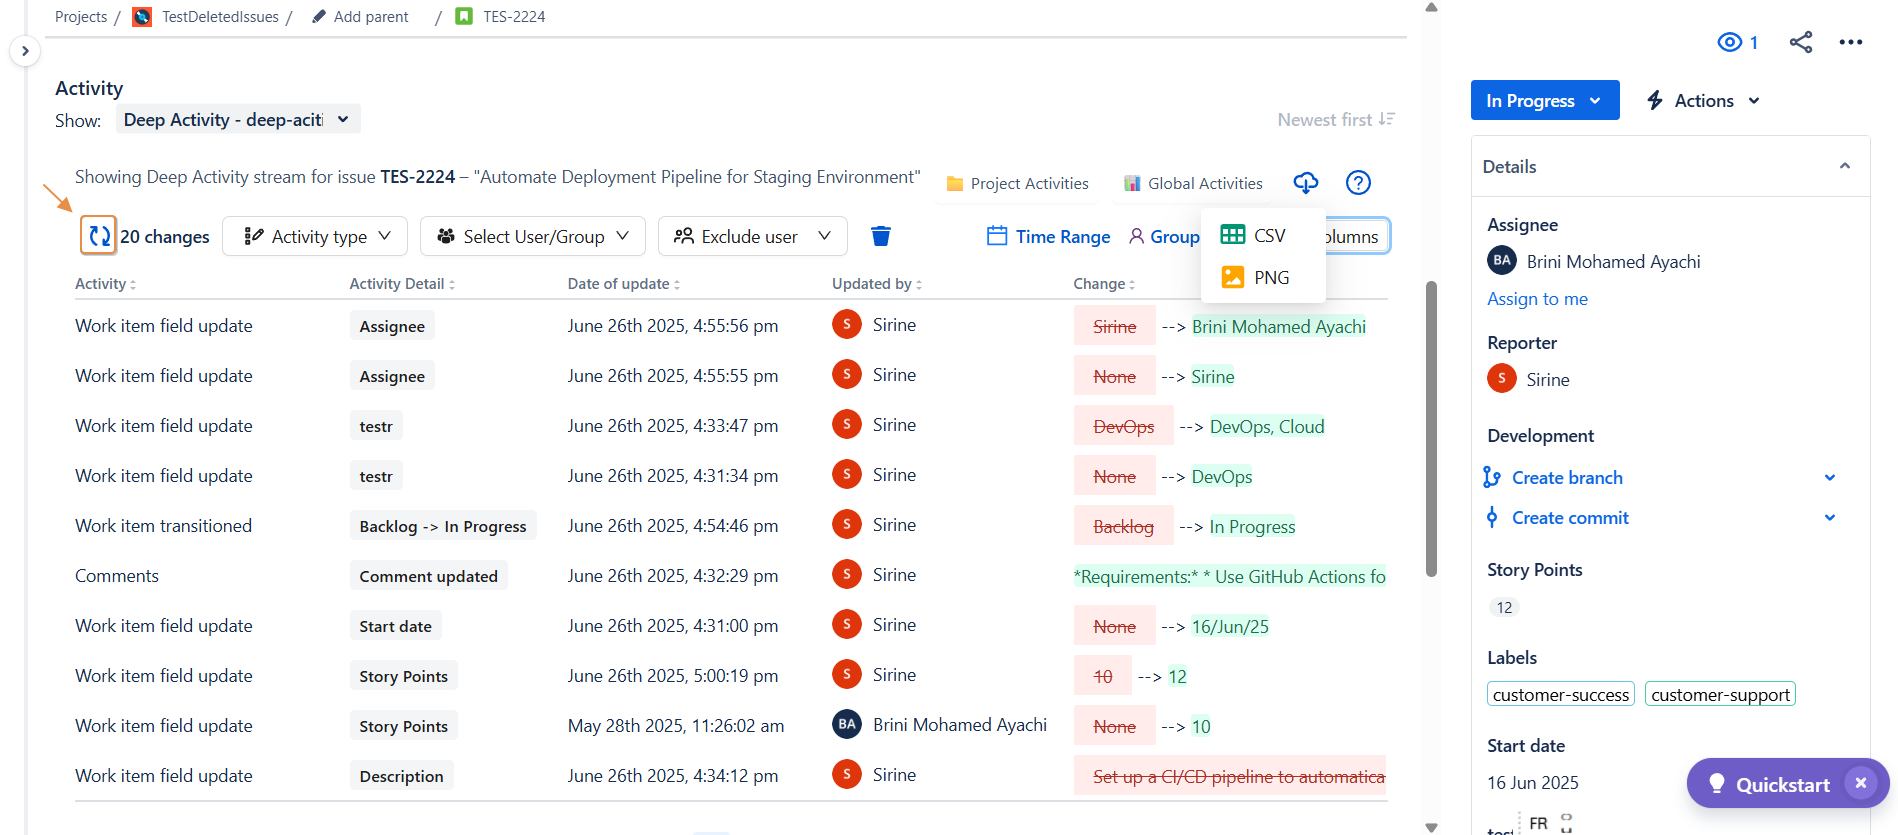Click the share icon

pos(1800,42)
